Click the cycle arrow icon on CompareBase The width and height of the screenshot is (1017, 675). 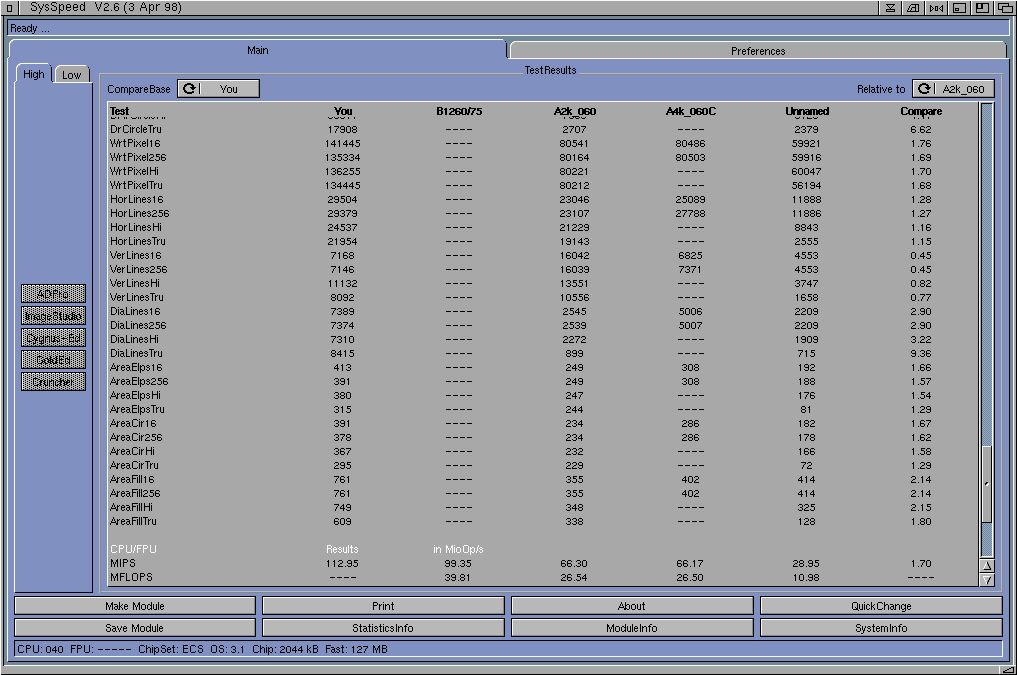point(189,89)
